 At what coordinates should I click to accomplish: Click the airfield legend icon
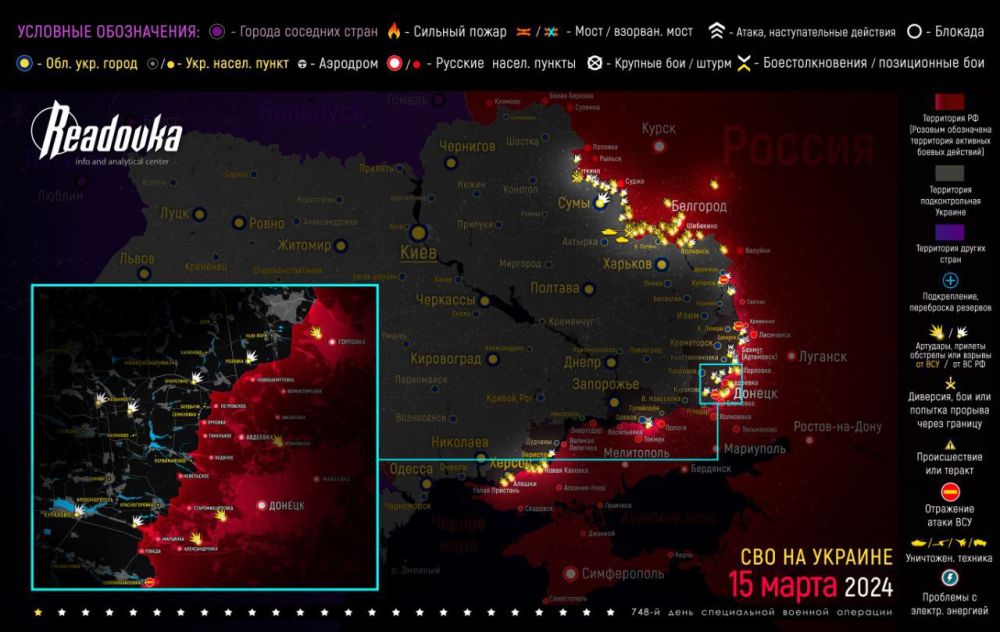[x=300, y=64]
